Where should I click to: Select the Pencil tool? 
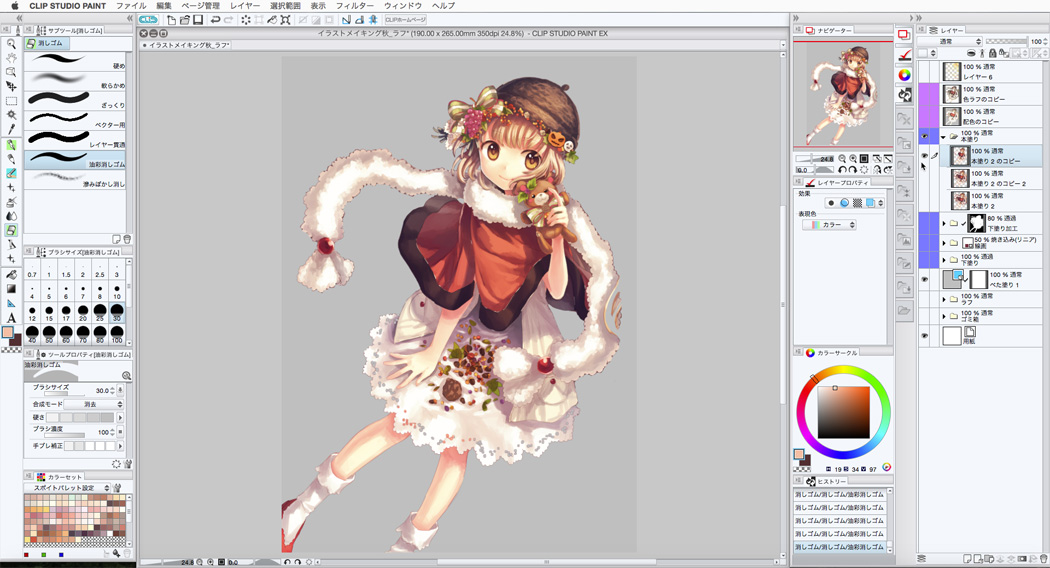11,159
